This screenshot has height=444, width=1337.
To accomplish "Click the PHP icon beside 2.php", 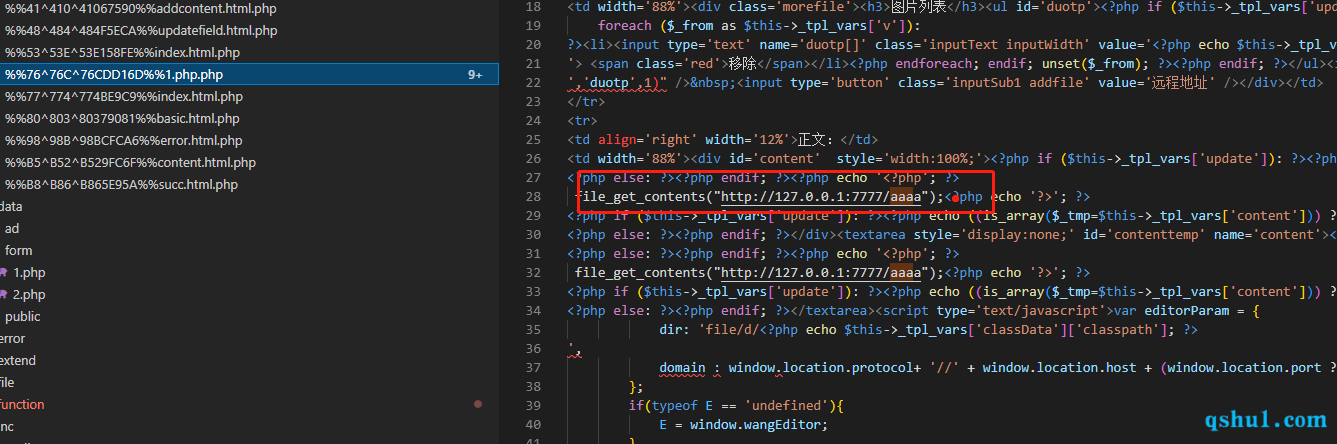I will pos(4,294).
